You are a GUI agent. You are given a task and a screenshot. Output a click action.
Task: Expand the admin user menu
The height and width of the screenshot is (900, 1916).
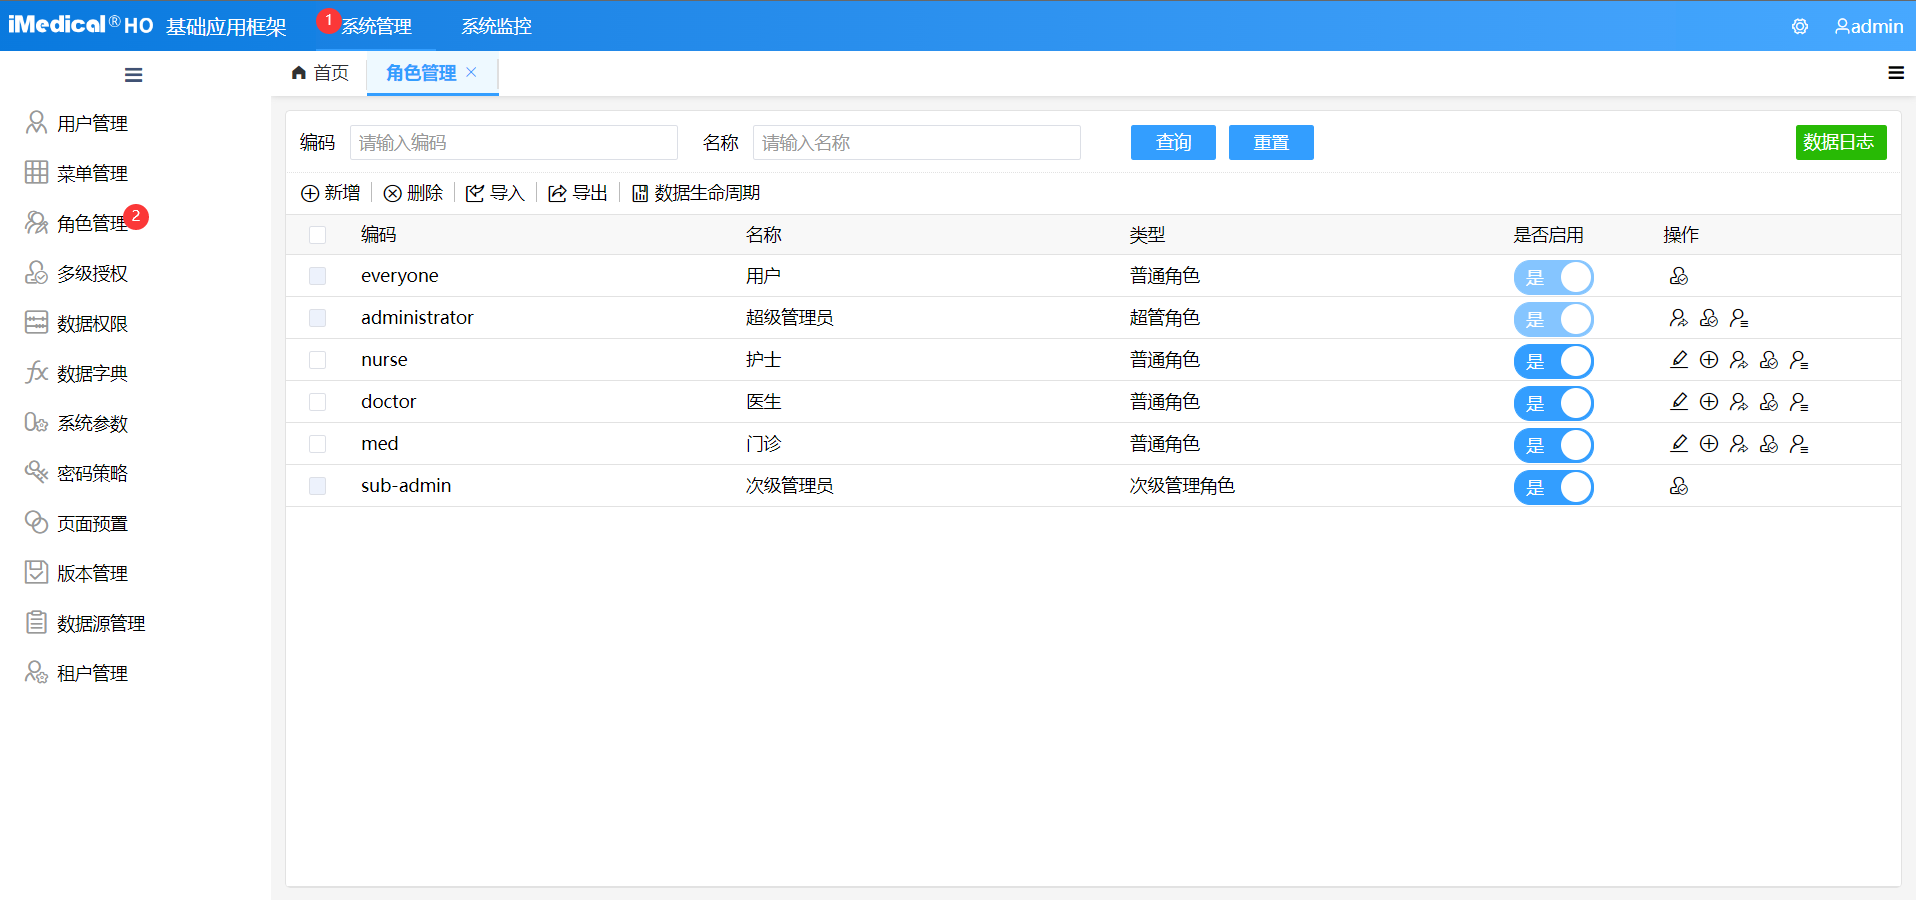click(1868, 26)
